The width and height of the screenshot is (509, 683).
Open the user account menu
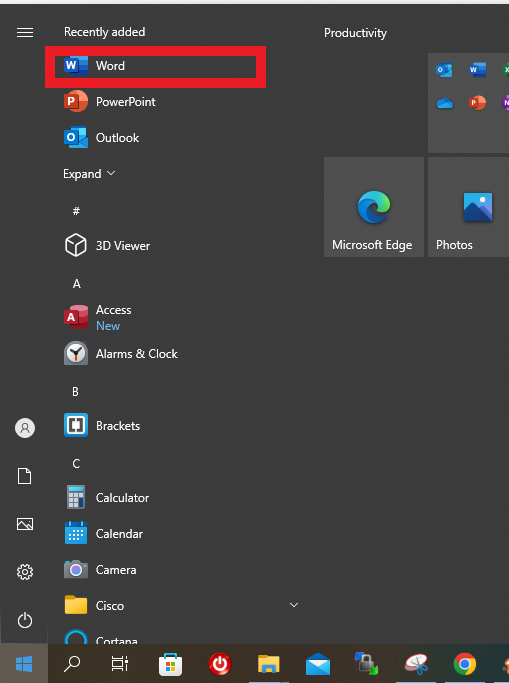[x=25, y=428]
